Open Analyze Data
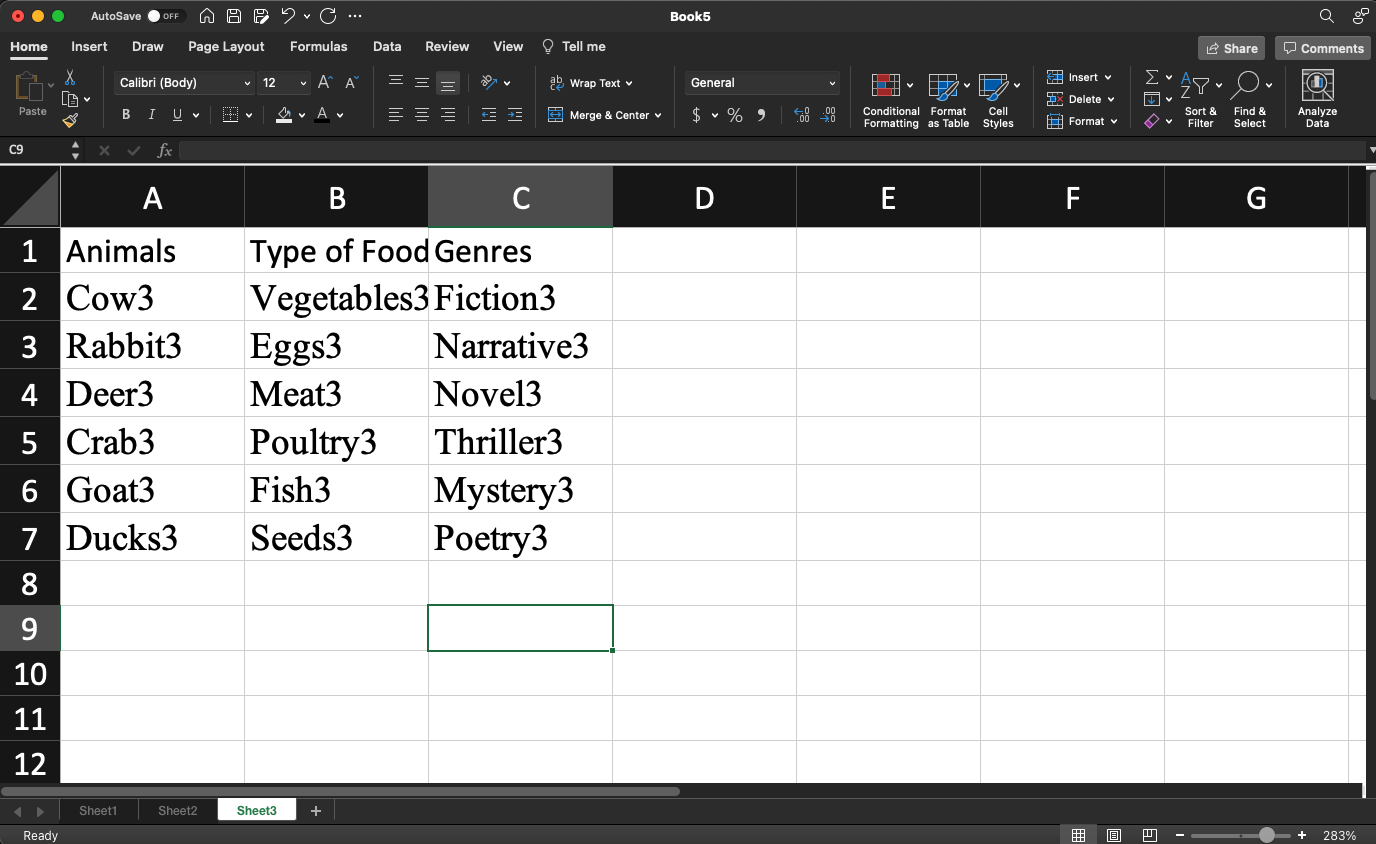 tap(1317, 99)
